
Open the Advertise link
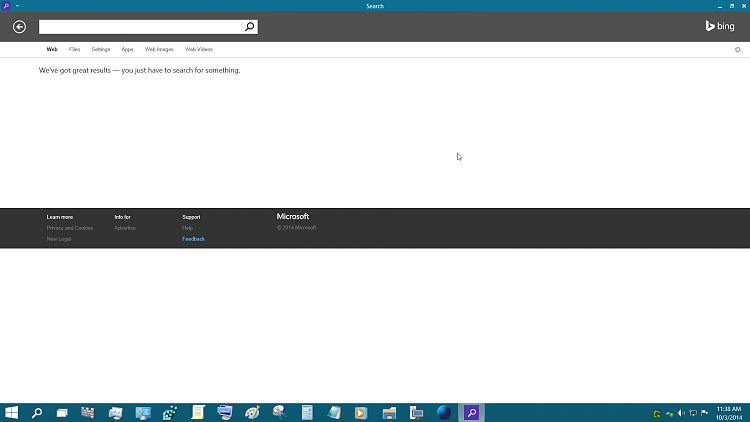(x=125, y=228)
